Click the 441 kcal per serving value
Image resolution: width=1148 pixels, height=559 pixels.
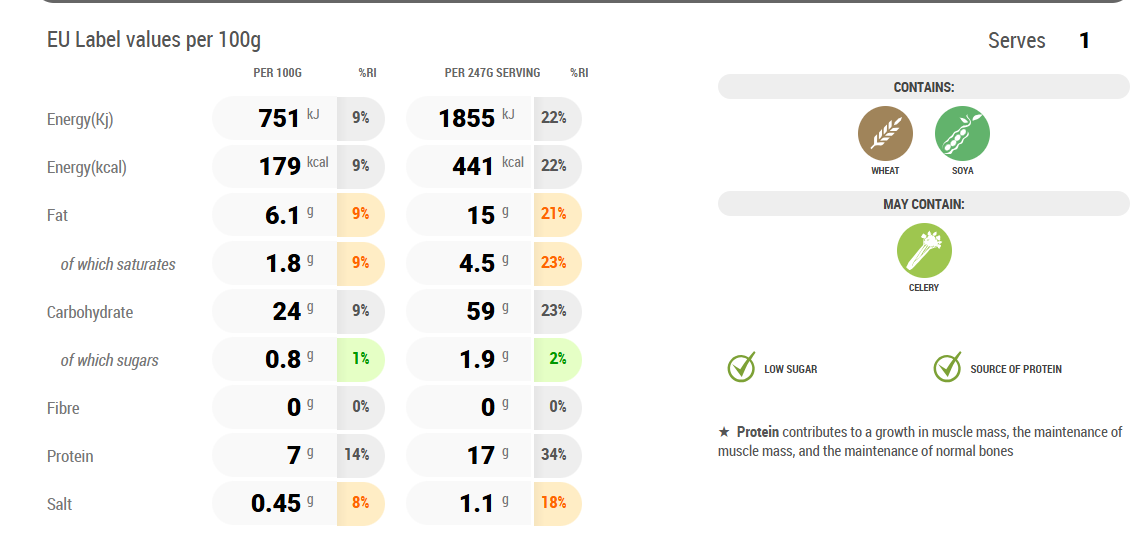click(474, 166)
